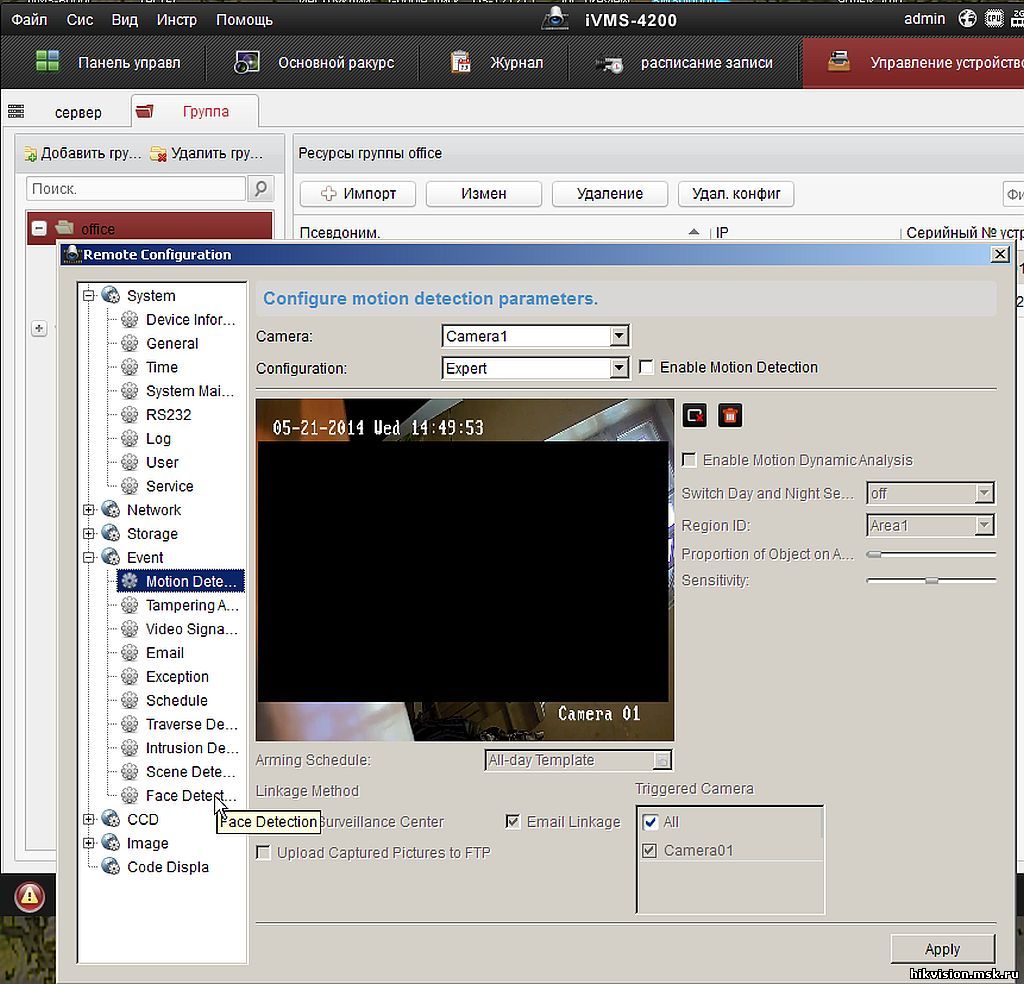Expand the Network tree node
Screen dimensions: 1024x984
(89, 509)
